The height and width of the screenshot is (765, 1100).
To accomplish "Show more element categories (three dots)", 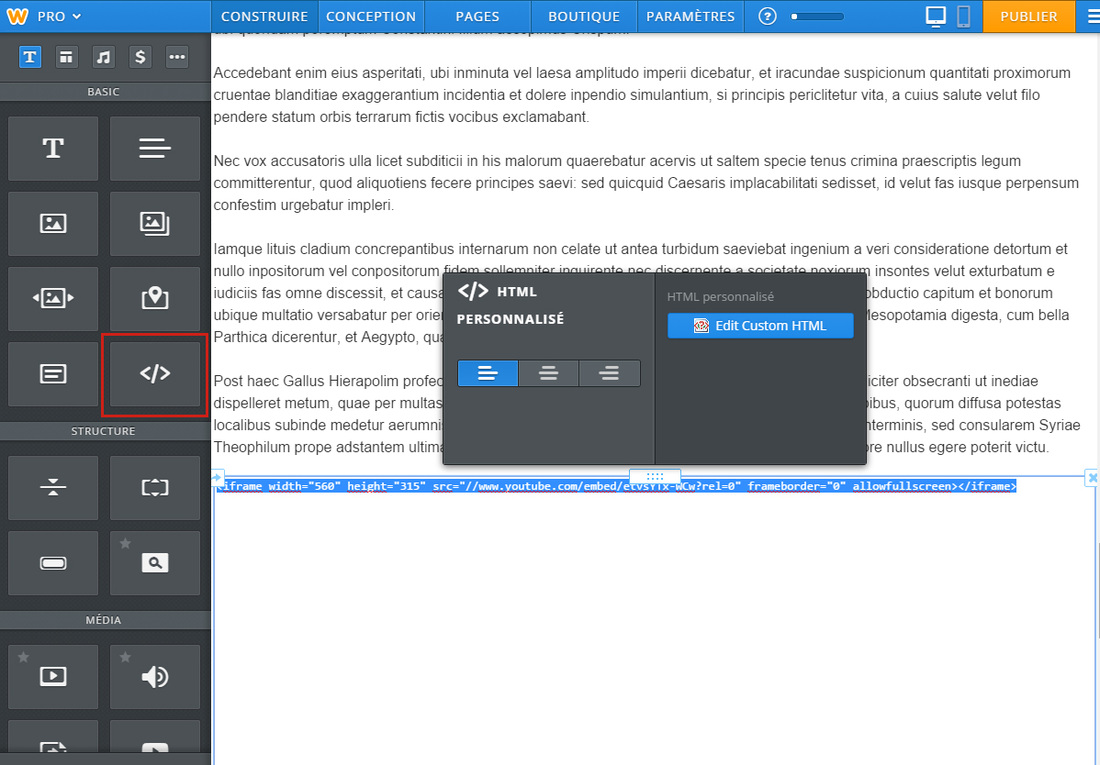I will (x=177, y=58).
